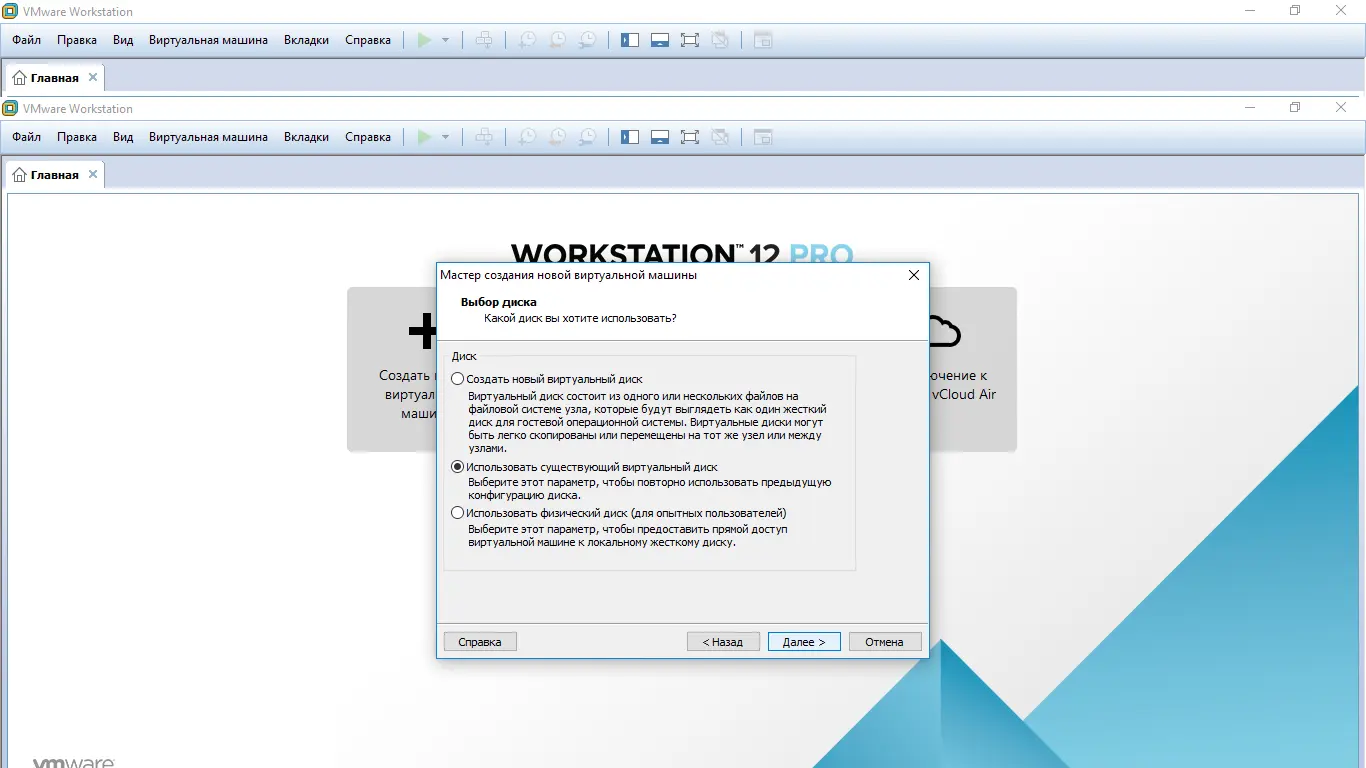This screenshot has height=768, width=1366.
Task: Close the new virtual machine wizard dialog
Action: (913, 275)
